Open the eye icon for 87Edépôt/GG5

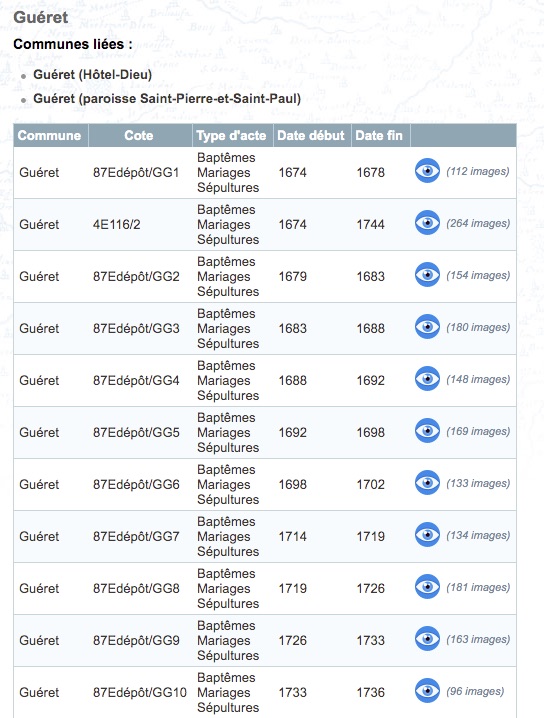click(427, 431)
